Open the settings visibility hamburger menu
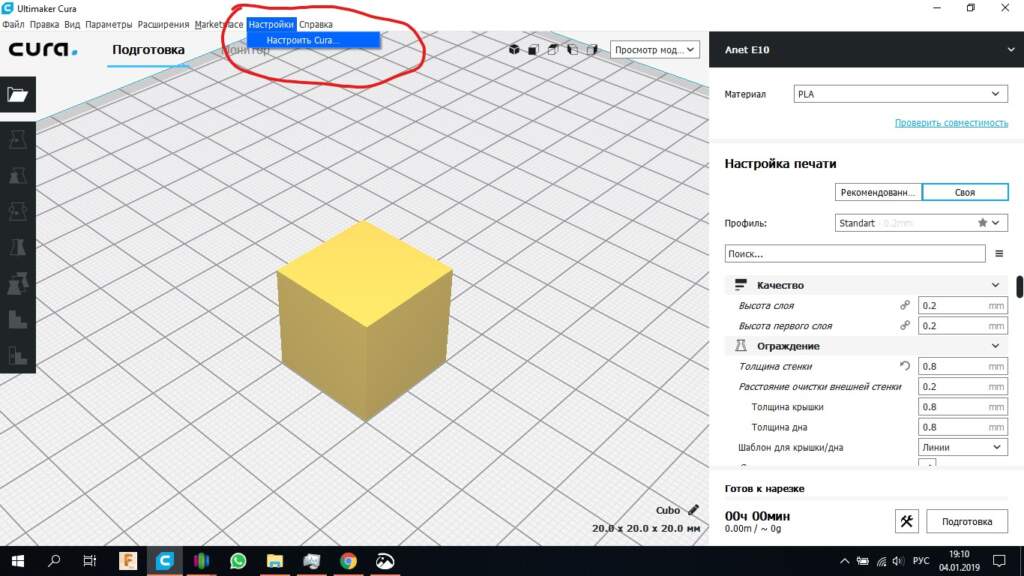 pos(999,254)
